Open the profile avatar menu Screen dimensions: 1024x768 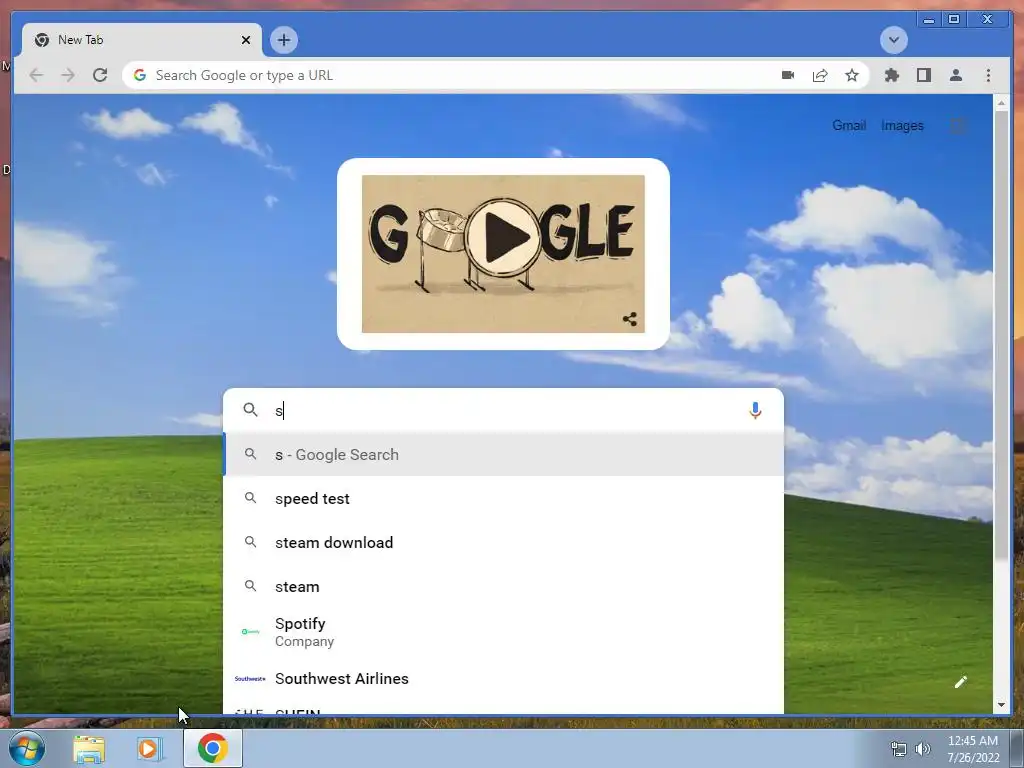pyautogui.click(x=956, y=75)
